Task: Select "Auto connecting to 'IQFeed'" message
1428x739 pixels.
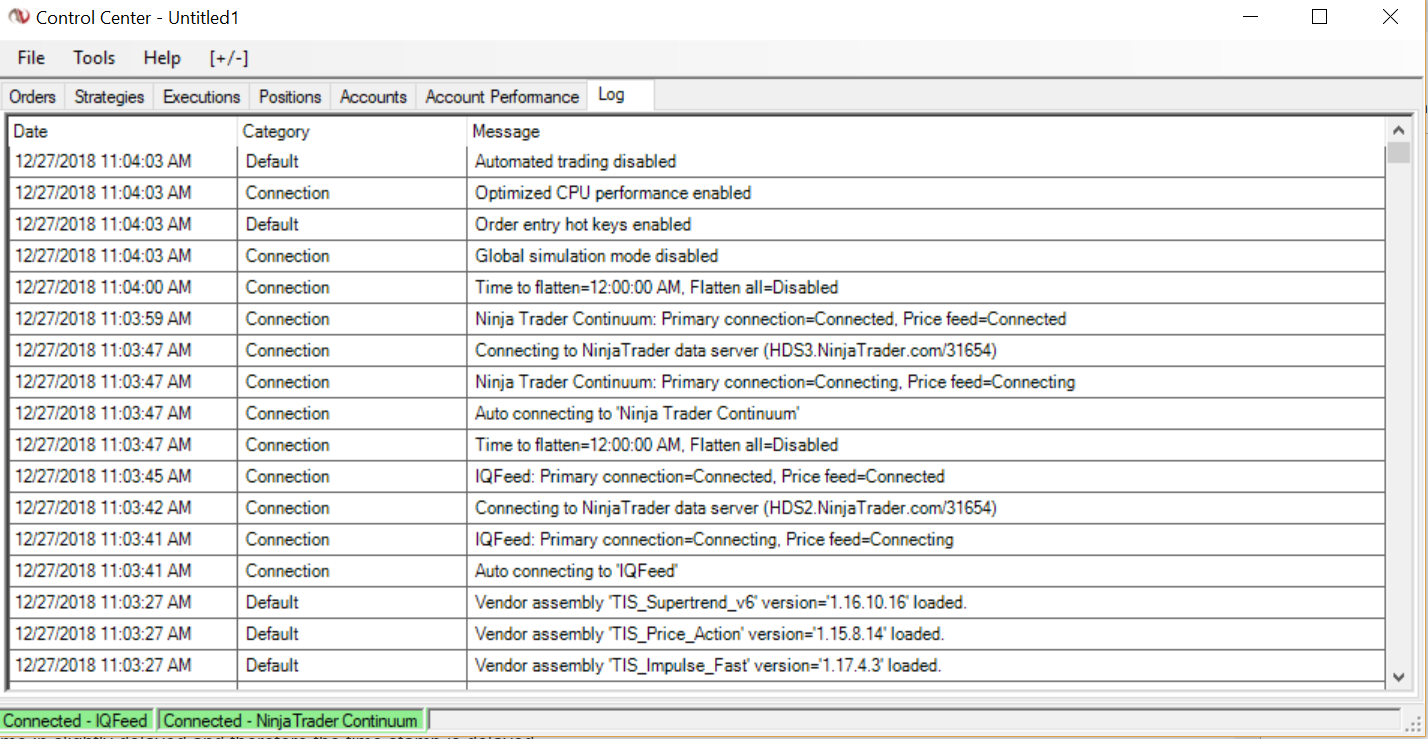Action: click(577, 571)
